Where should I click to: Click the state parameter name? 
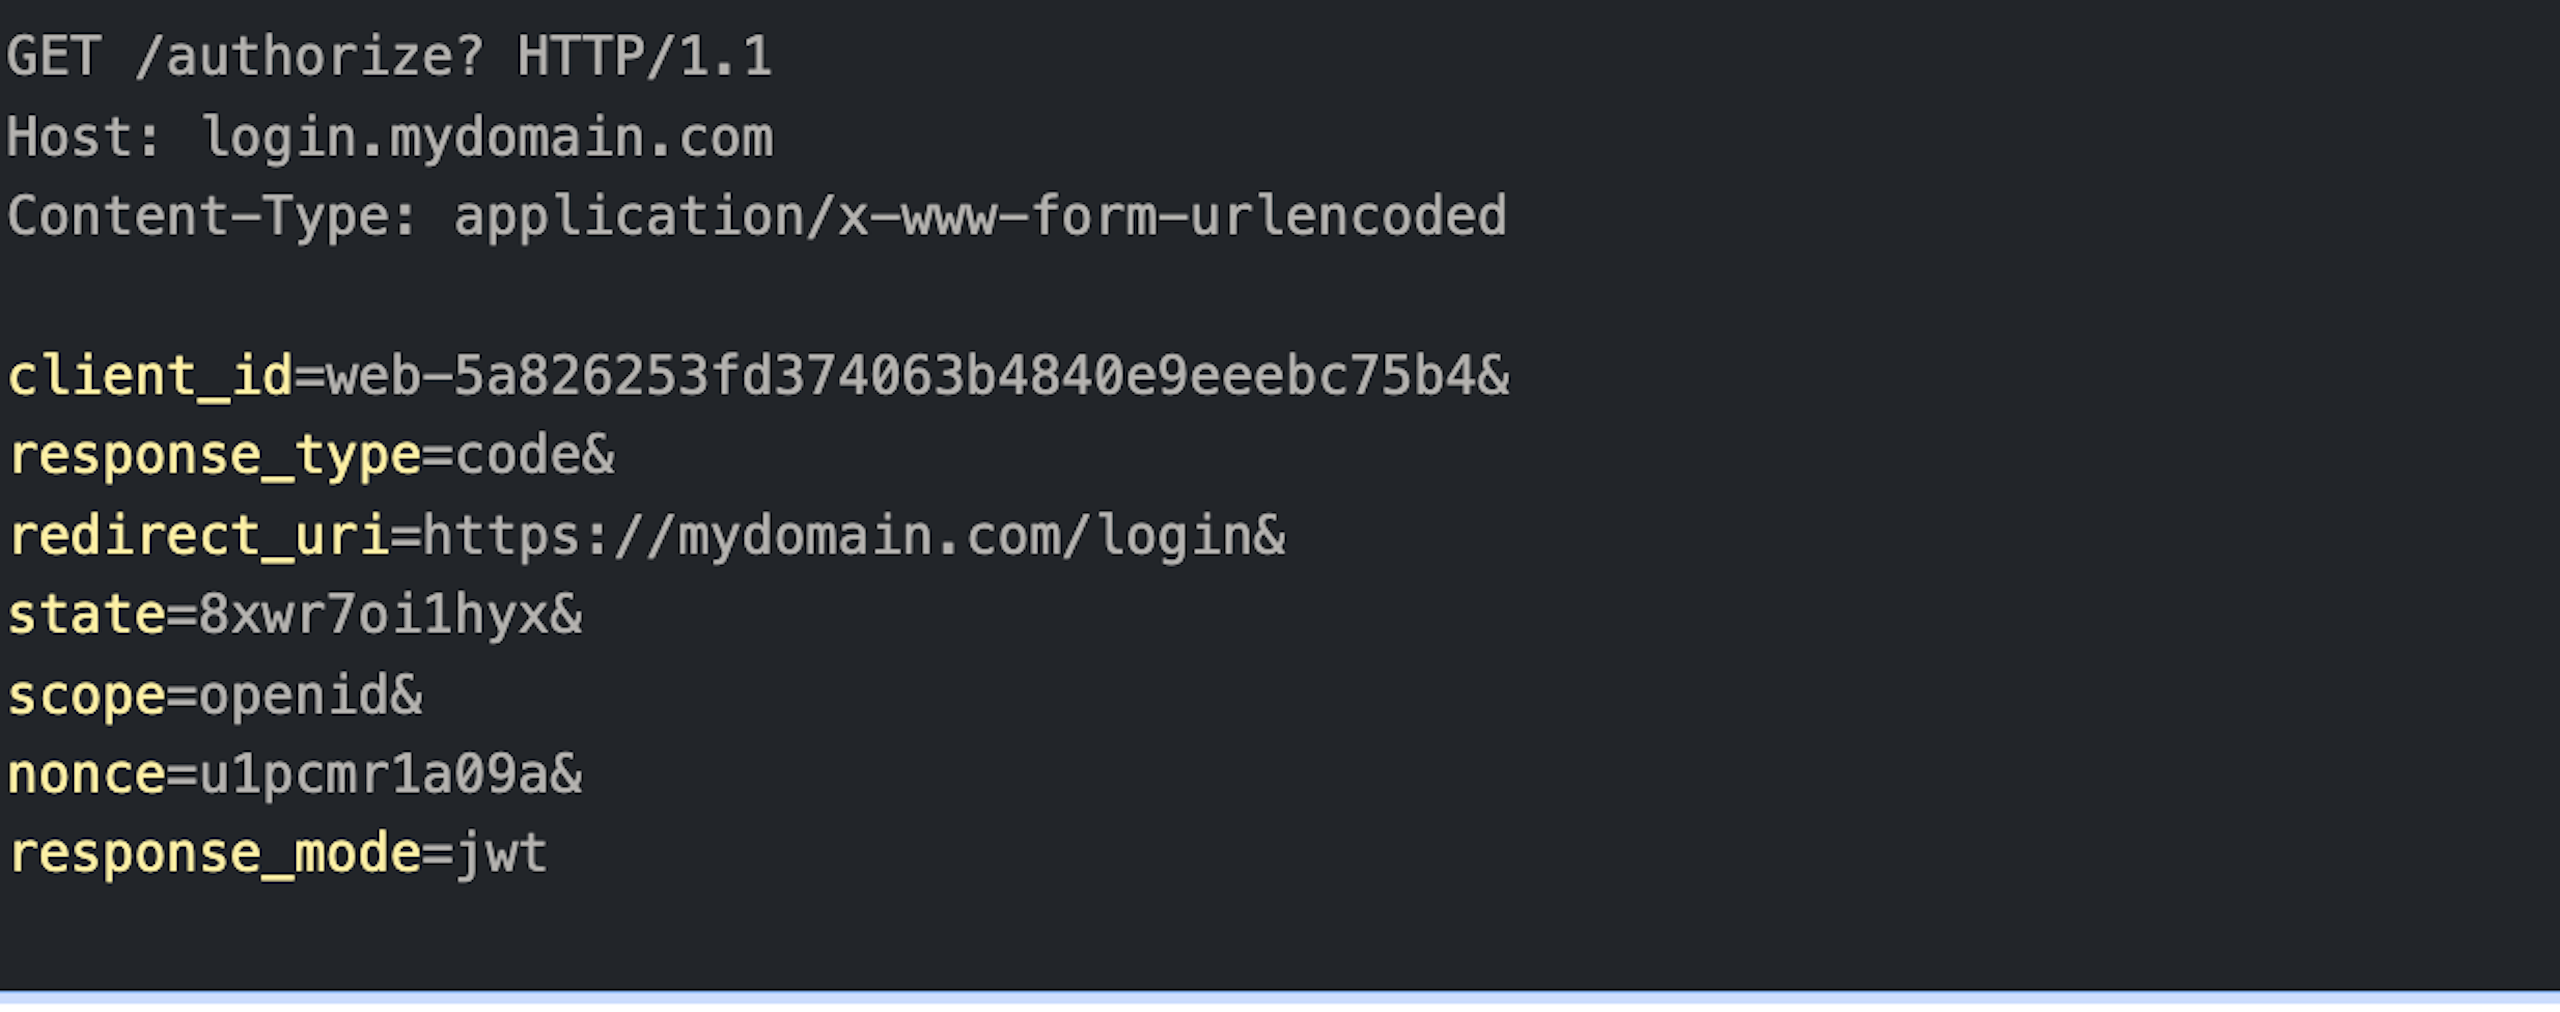click(x=86, y=615)
